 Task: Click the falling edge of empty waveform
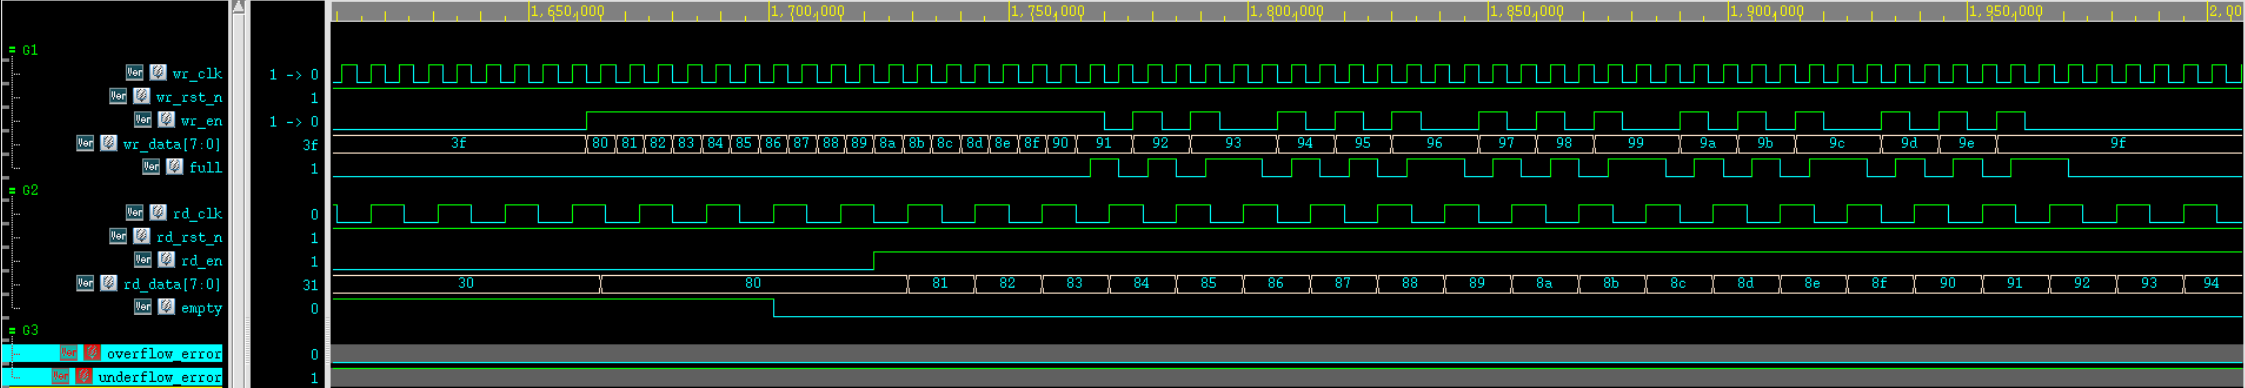tap(774, 307)
